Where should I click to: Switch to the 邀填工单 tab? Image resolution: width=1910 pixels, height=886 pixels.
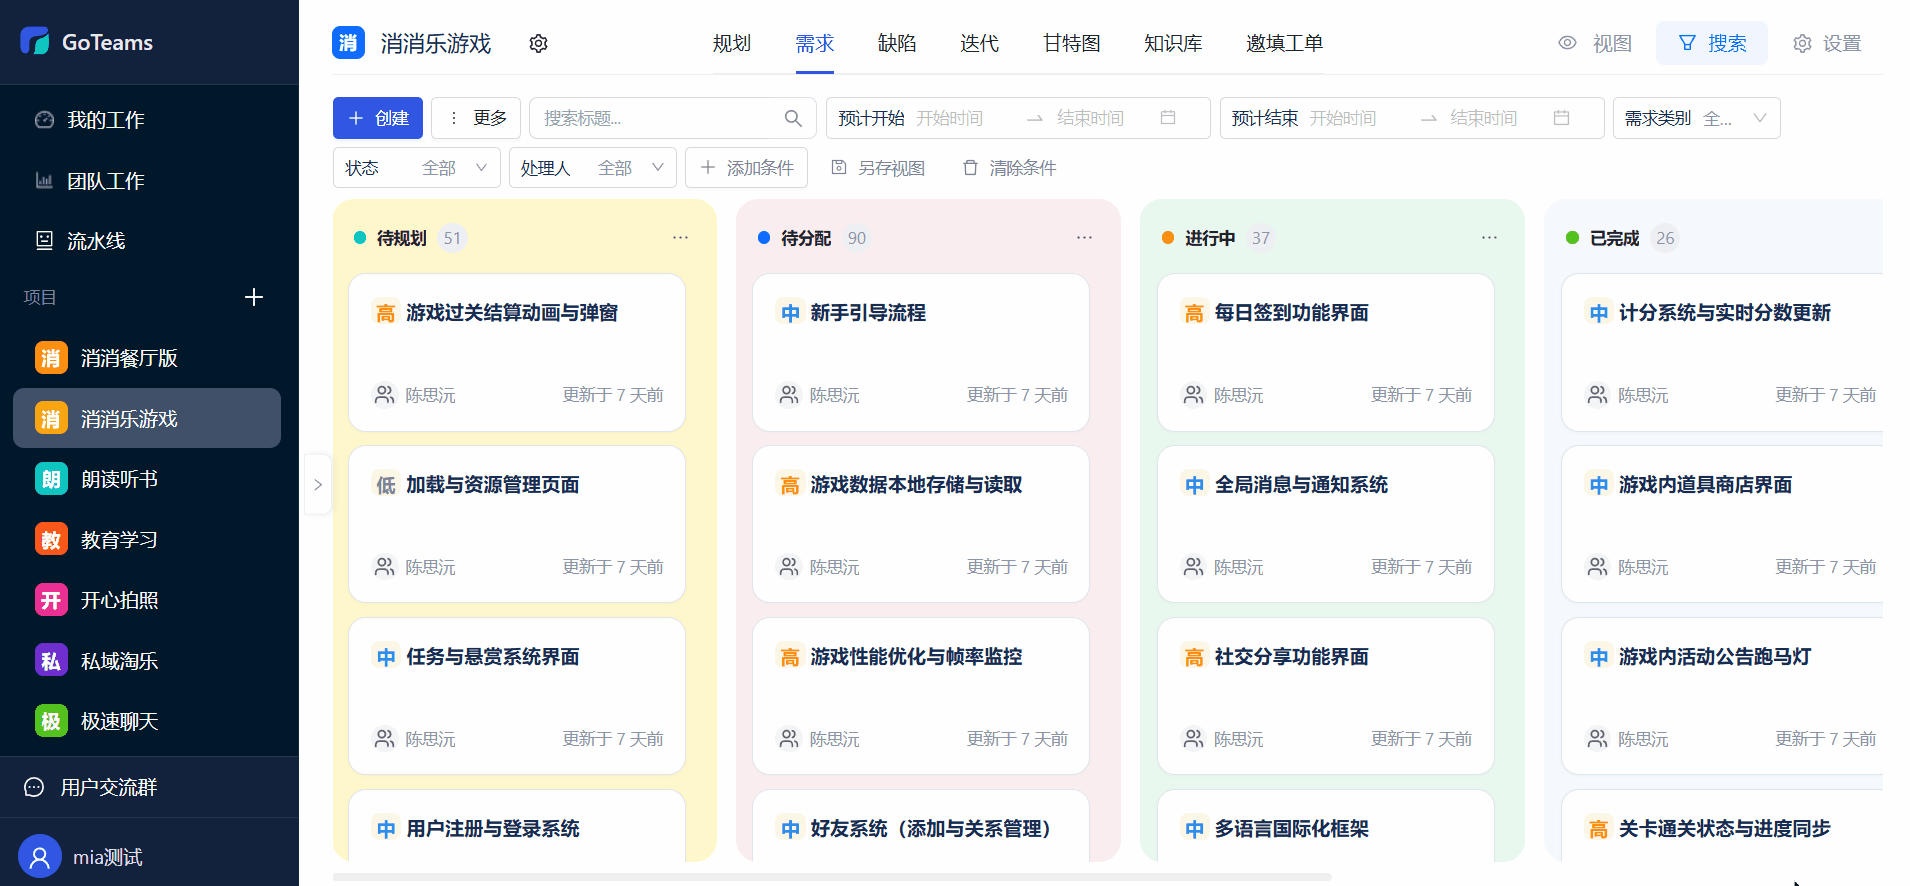tap(1285, 43)
